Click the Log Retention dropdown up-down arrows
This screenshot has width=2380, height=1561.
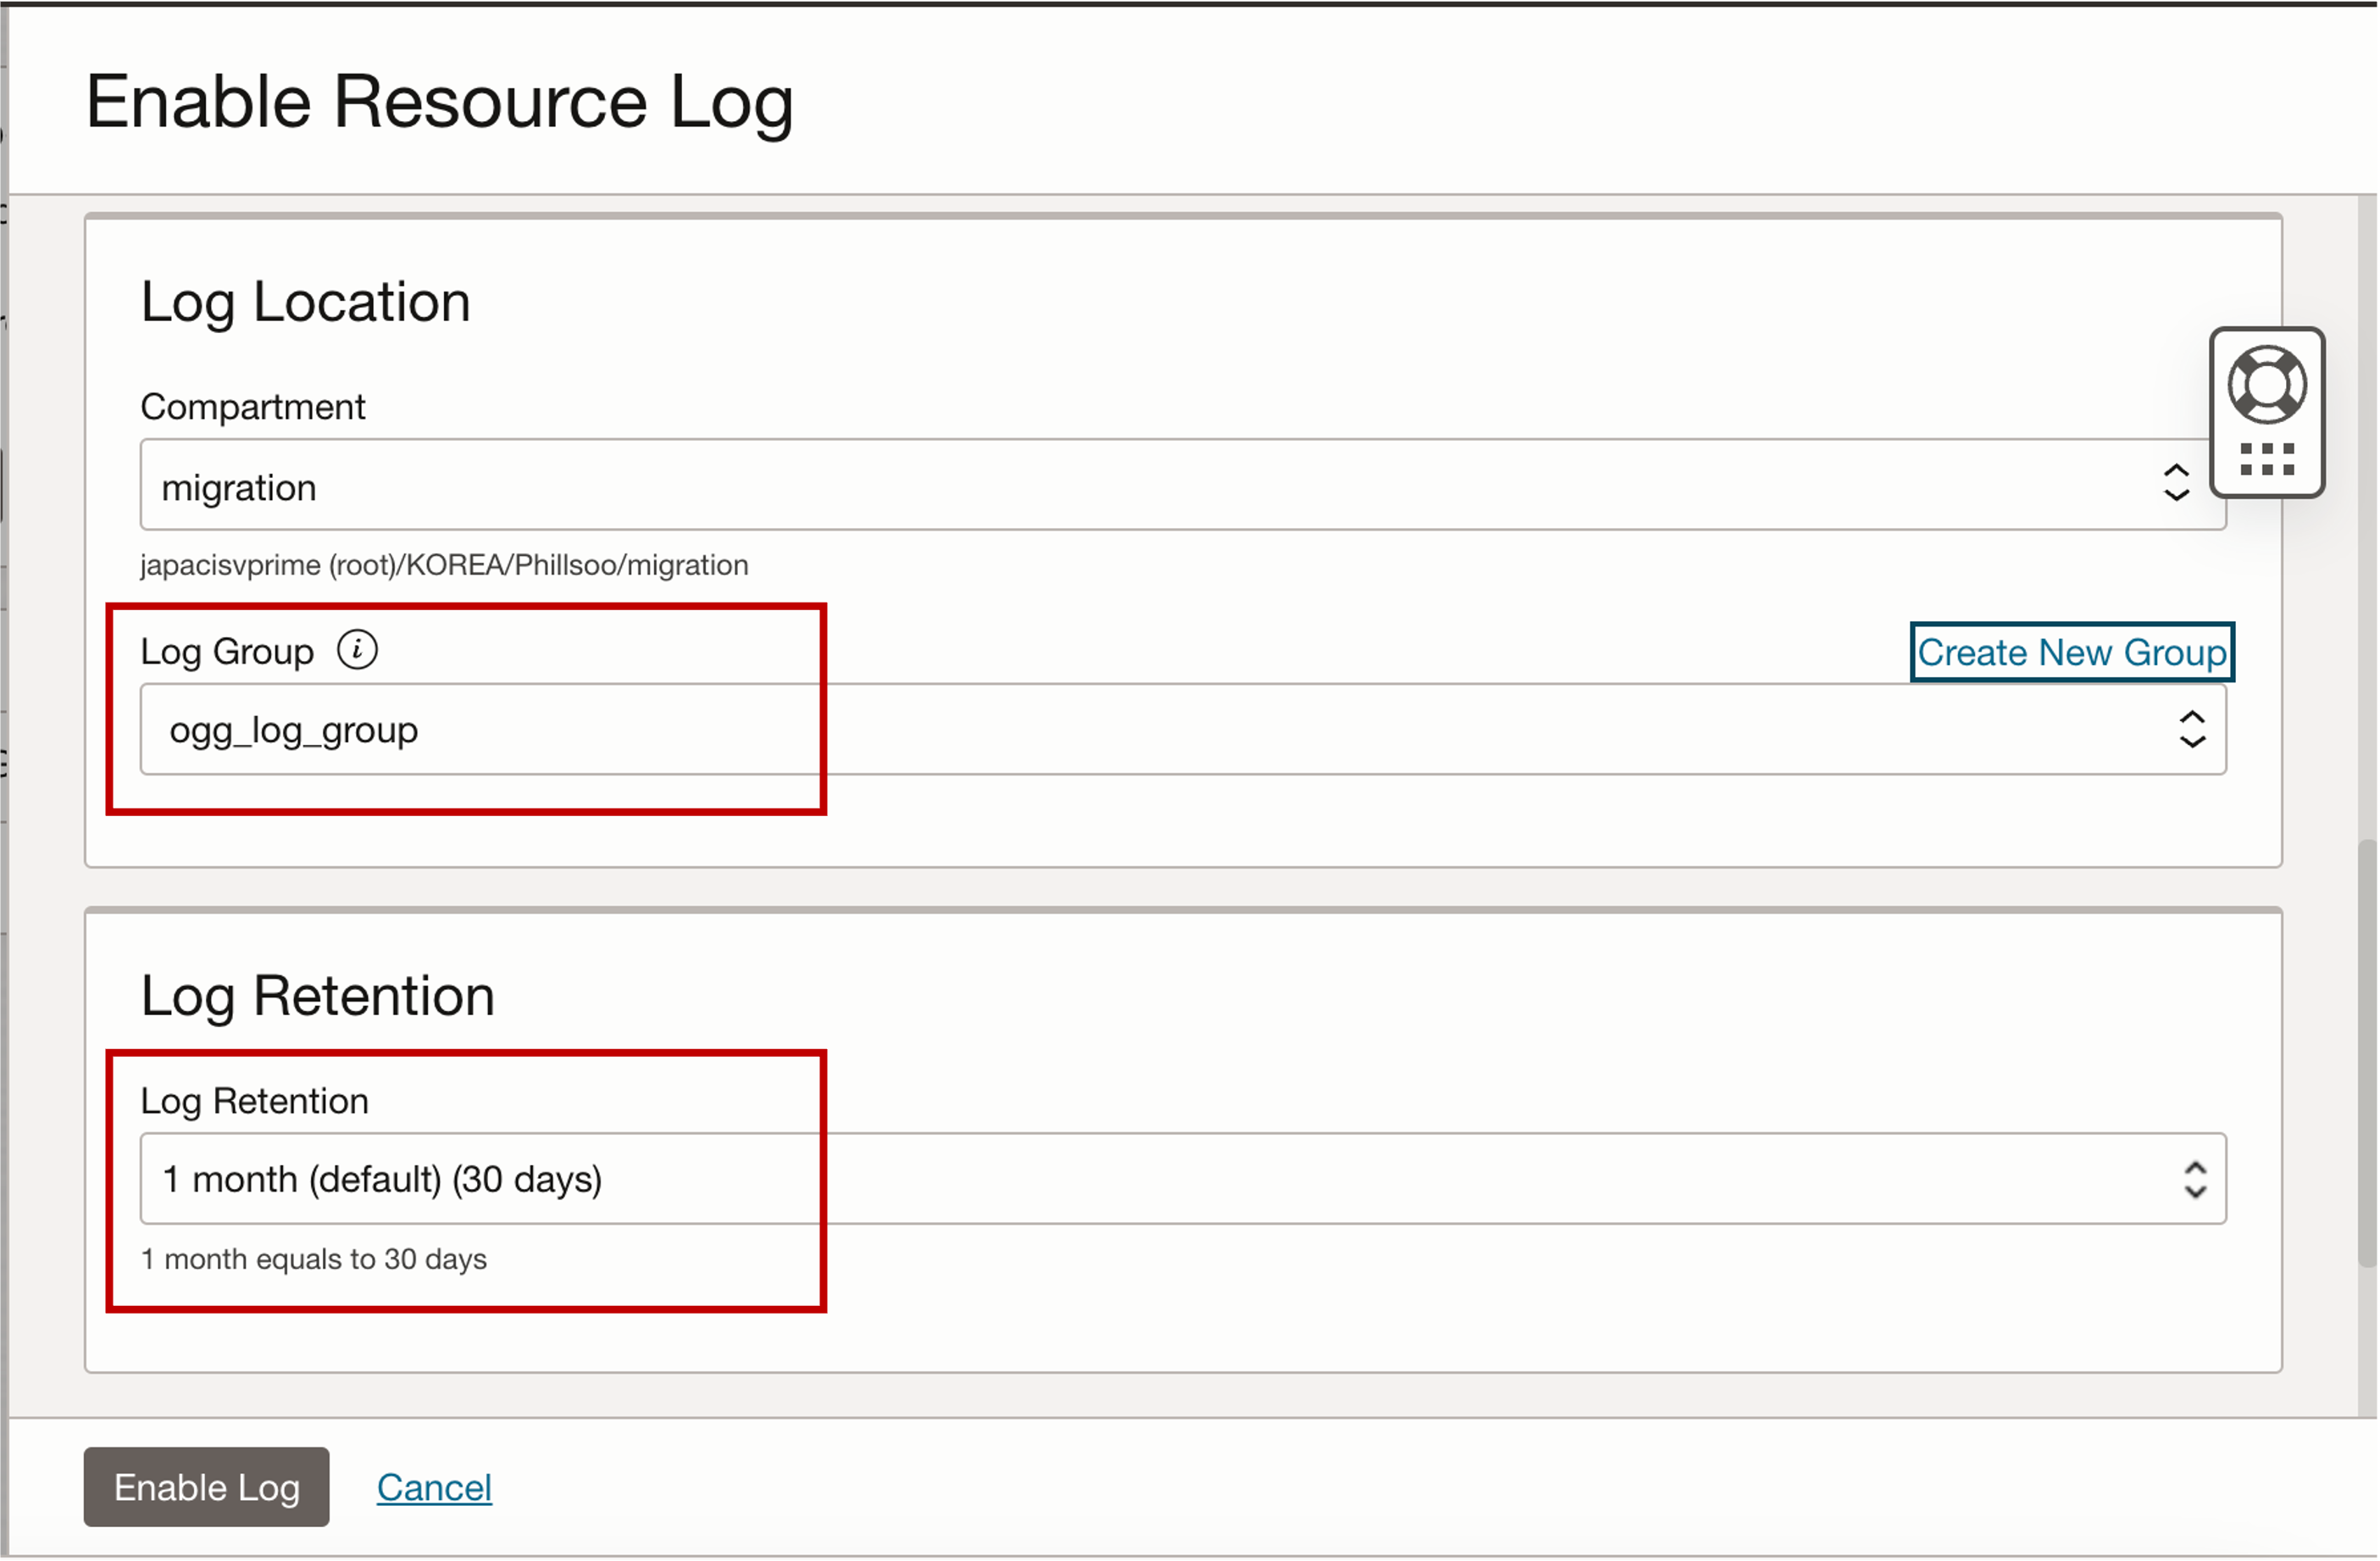pyautogui.click(x=2194, y=1180)
